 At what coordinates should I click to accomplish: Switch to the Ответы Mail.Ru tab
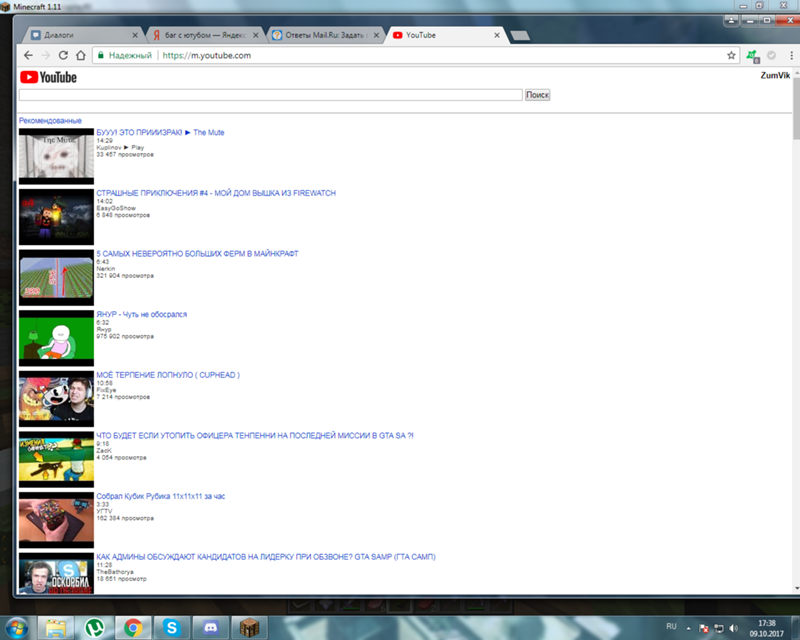(324, 35)
